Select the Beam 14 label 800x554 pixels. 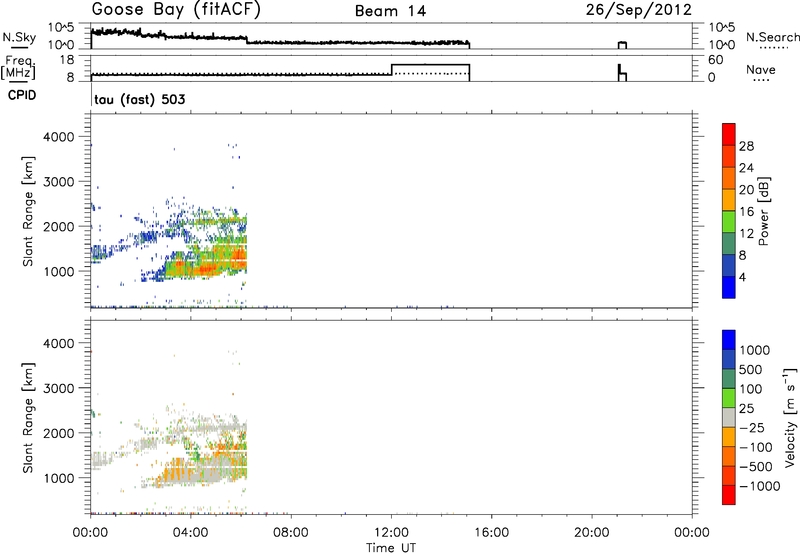pos(390,11)
